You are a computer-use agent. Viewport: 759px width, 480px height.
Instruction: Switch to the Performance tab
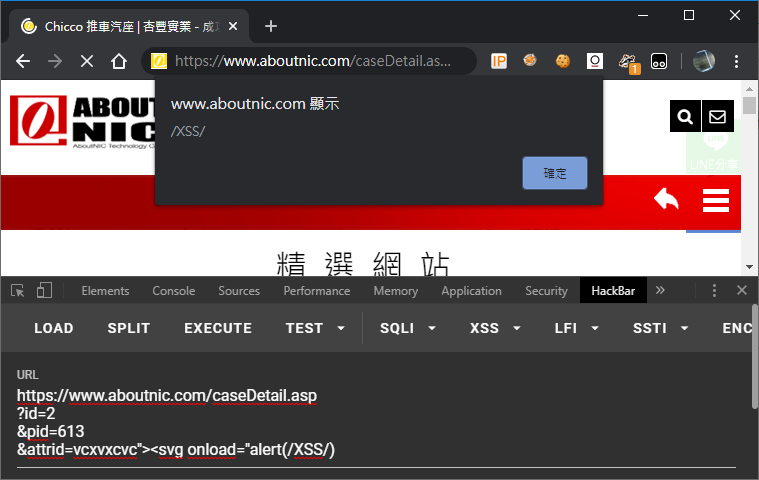[317, 291]
